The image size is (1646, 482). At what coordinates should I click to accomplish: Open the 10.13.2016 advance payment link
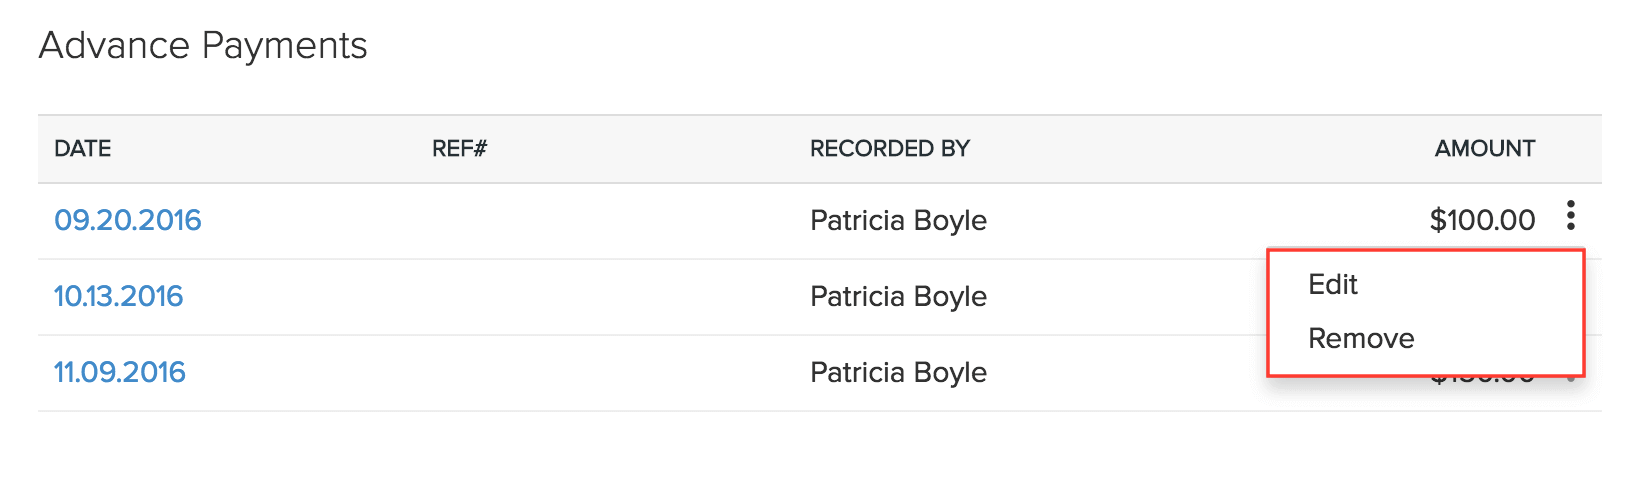click(x=118, y=297)
